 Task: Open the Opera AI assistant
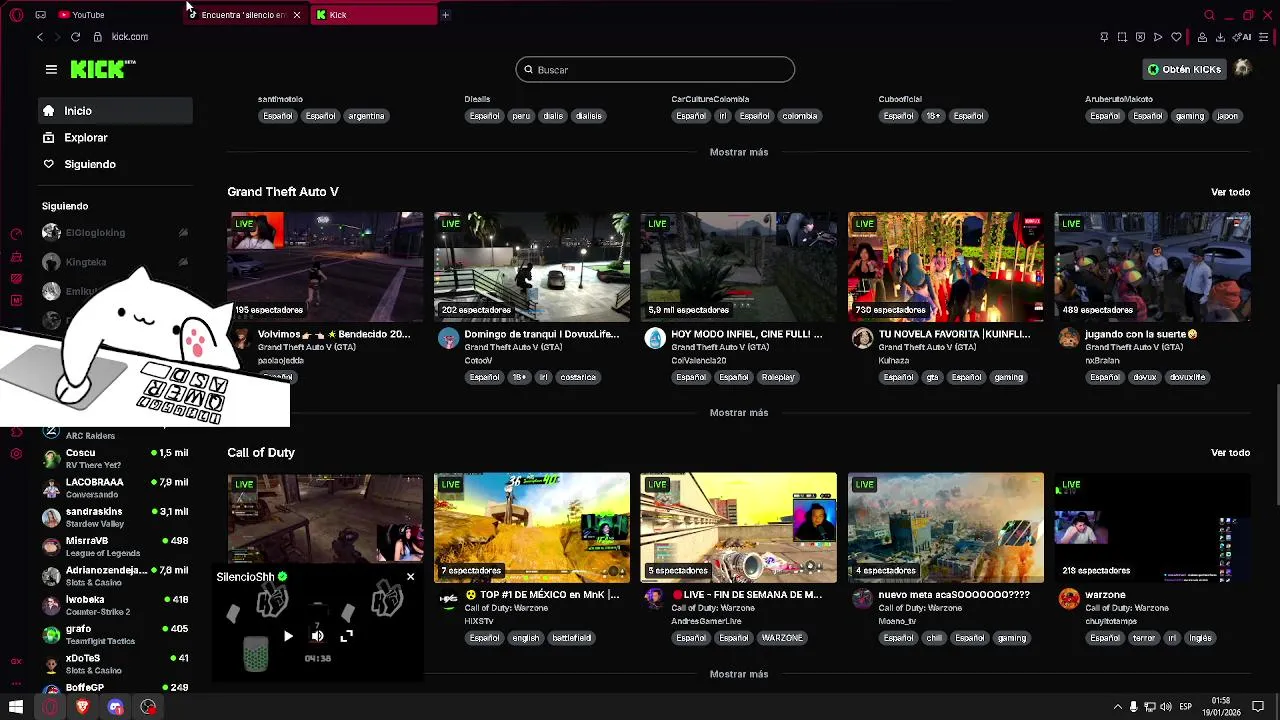click(x=1243, y=37)
